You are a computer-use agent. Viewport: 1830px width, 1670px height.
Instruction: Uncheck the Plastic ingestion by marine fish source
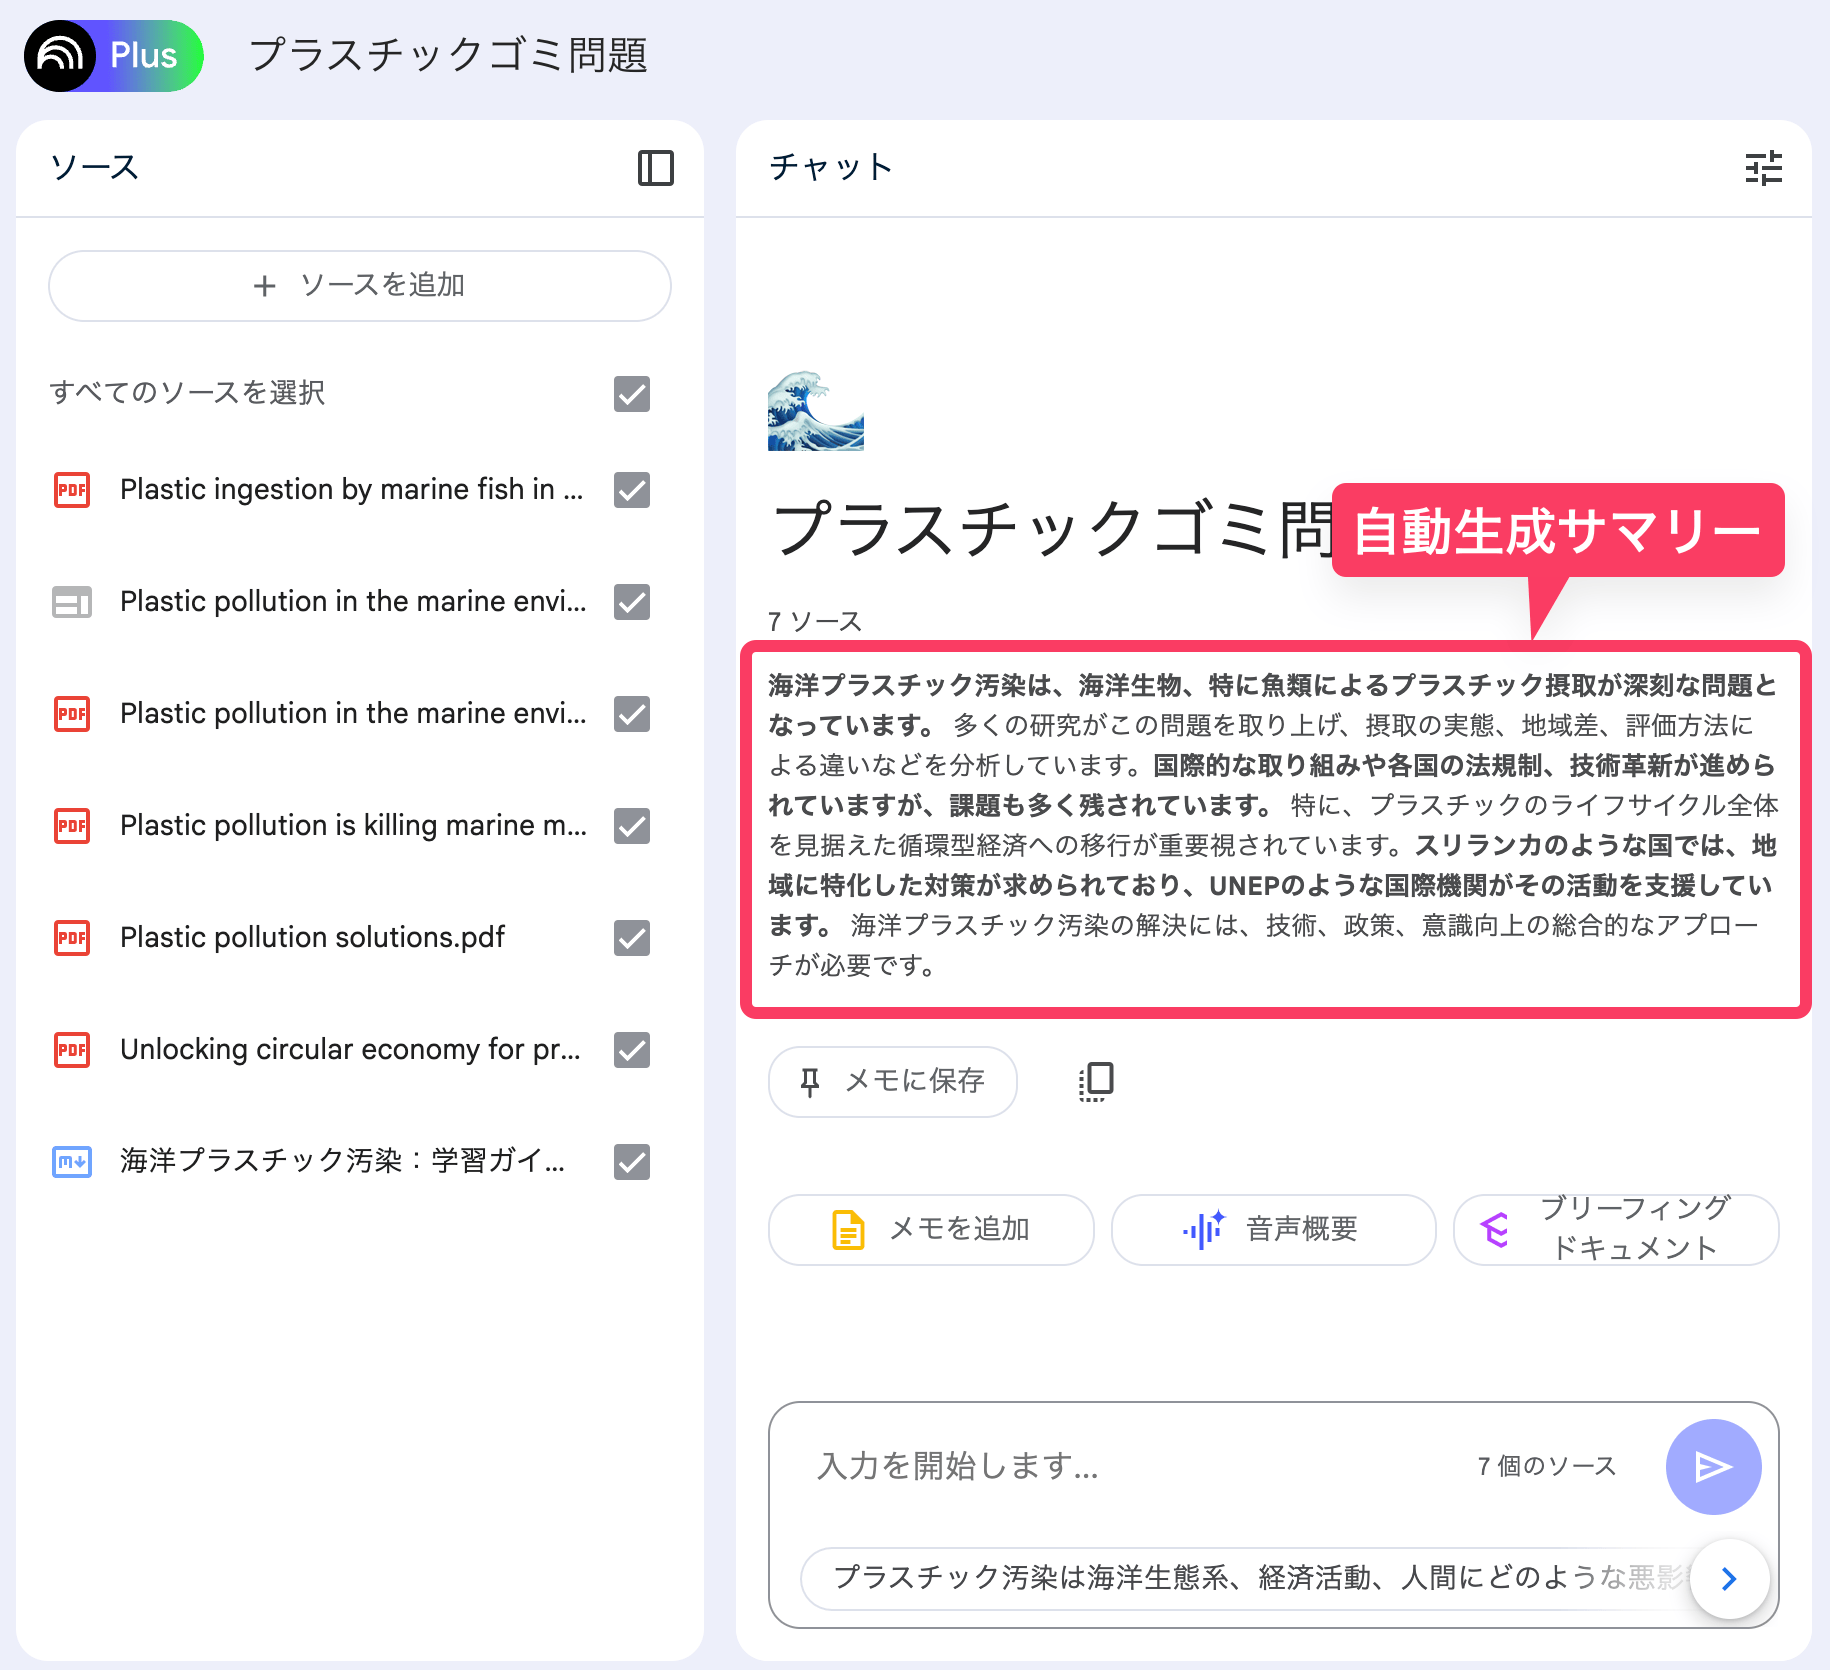[631, 490]
